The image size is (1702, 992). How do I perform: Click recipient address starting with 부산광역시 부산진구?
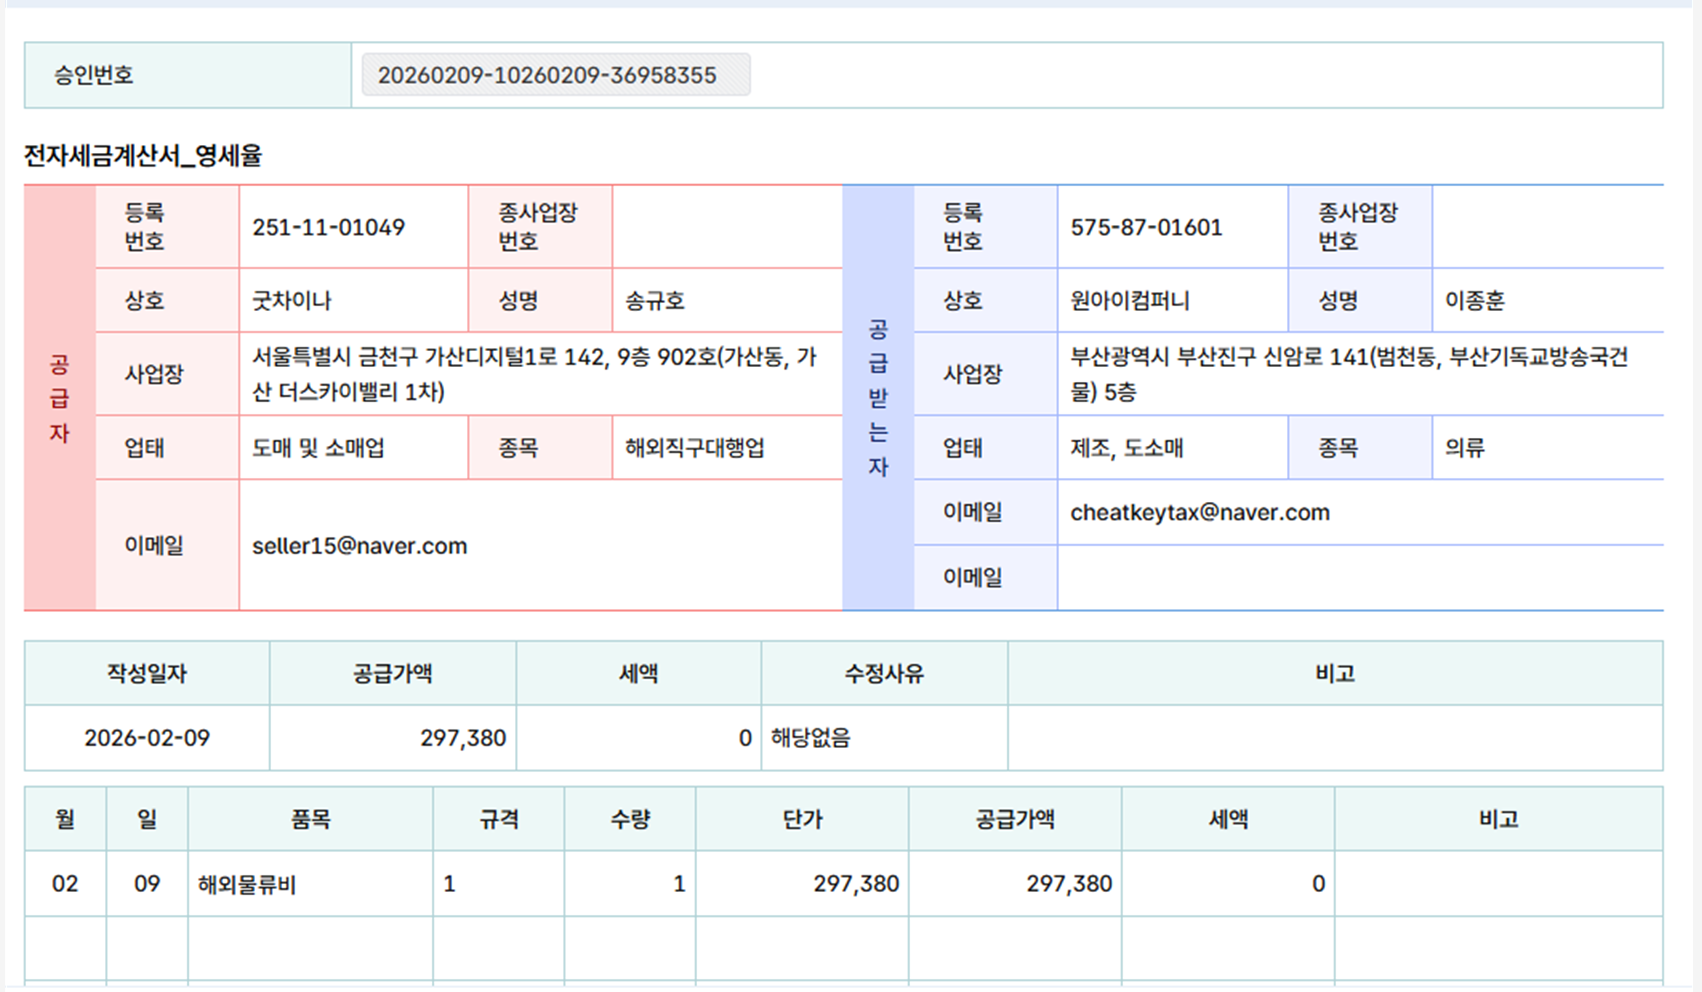tap(1349, 374)
